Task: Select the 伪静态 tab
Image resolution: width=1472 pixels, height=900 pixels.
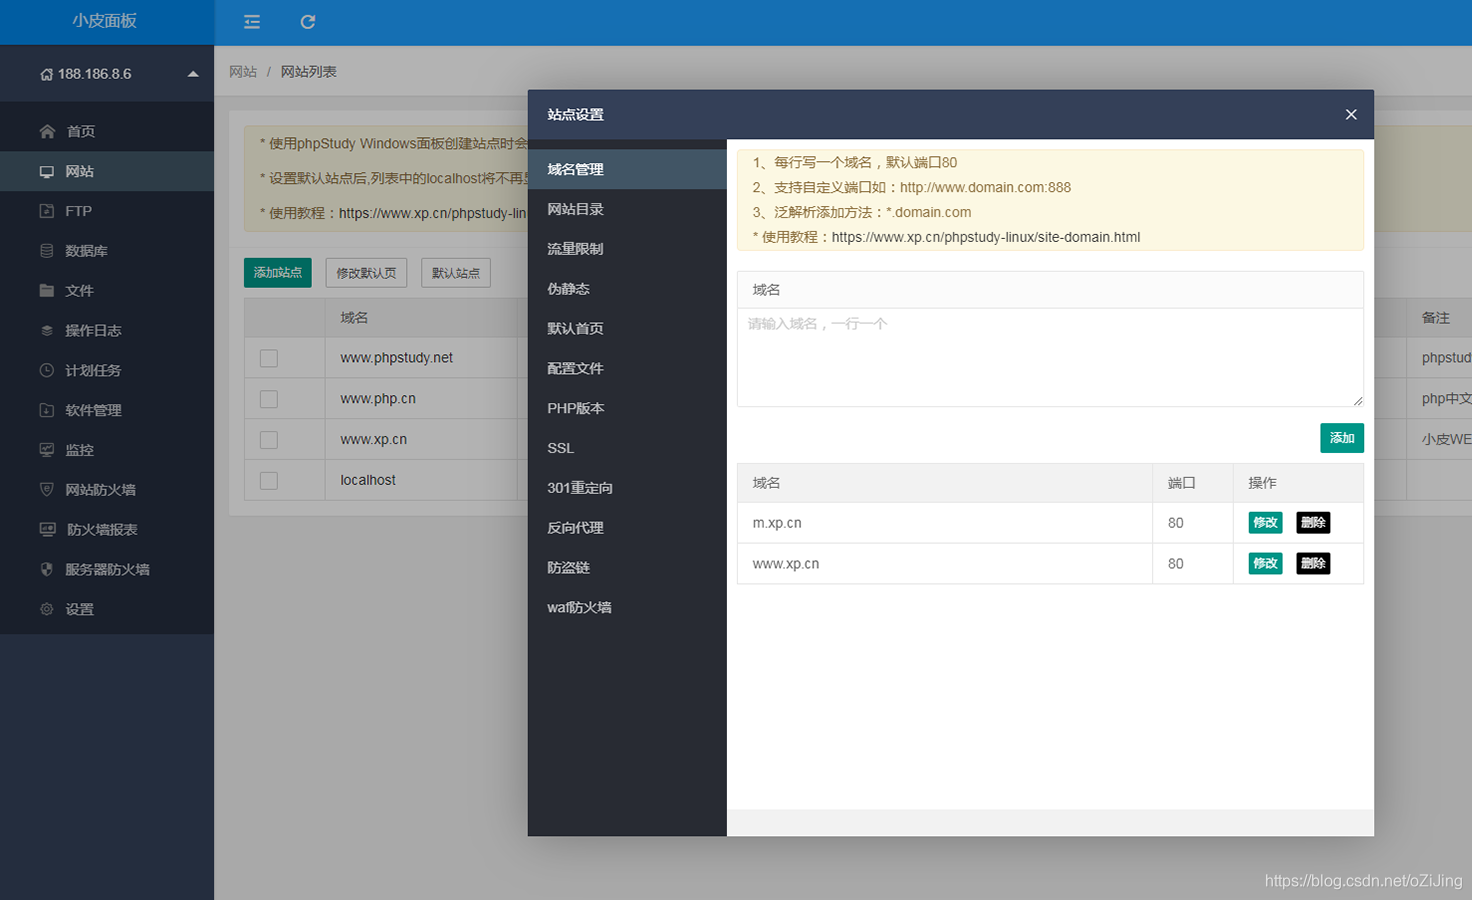Action: click(627, 289)
